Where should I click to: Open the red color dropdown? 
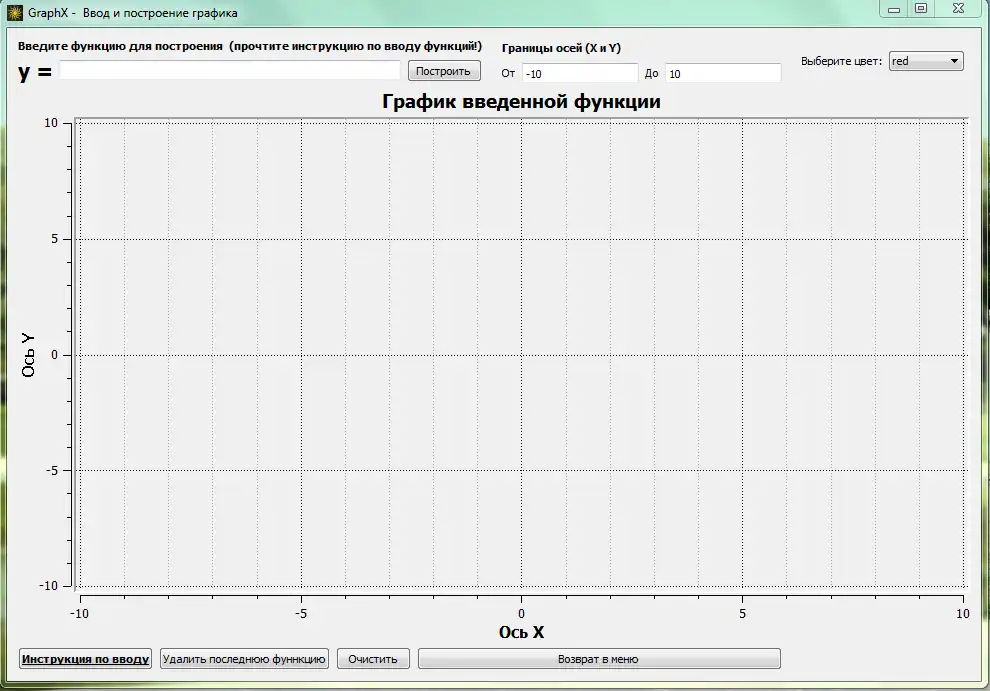(926, 61)
